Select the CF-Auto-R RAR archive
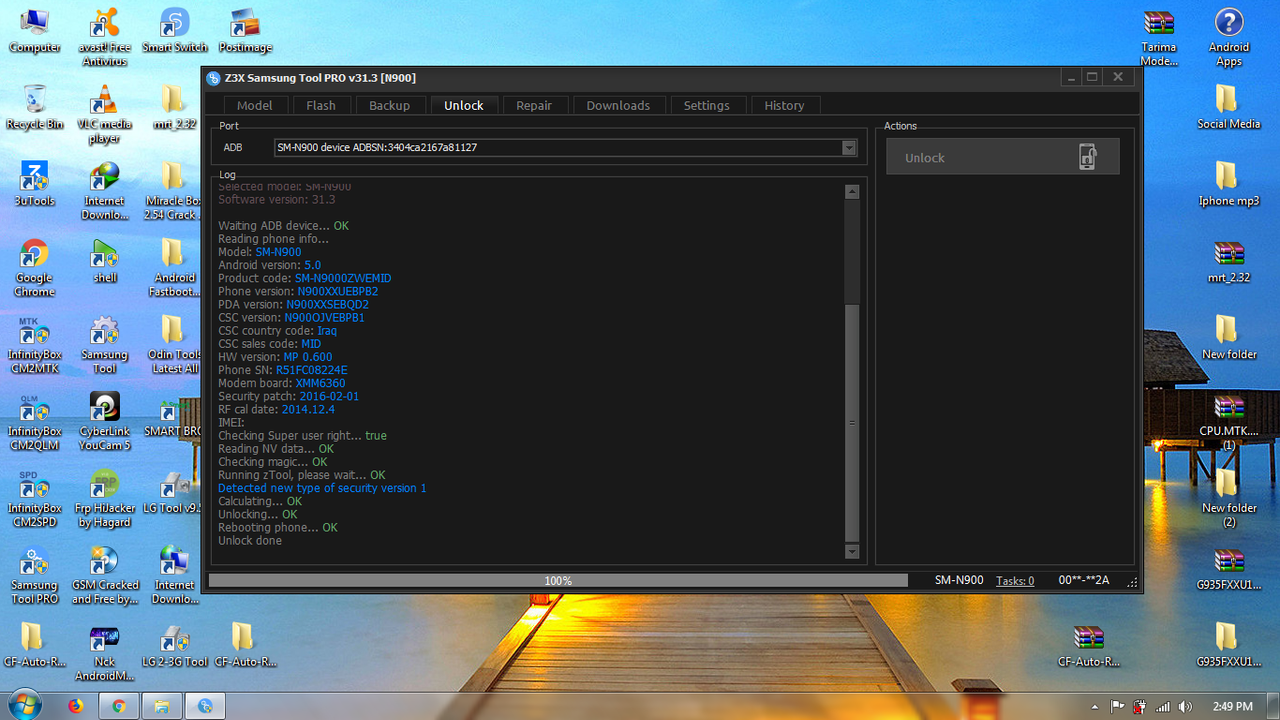The width and height of the screenshot is (1280, 720). (x=1088, y=646)
